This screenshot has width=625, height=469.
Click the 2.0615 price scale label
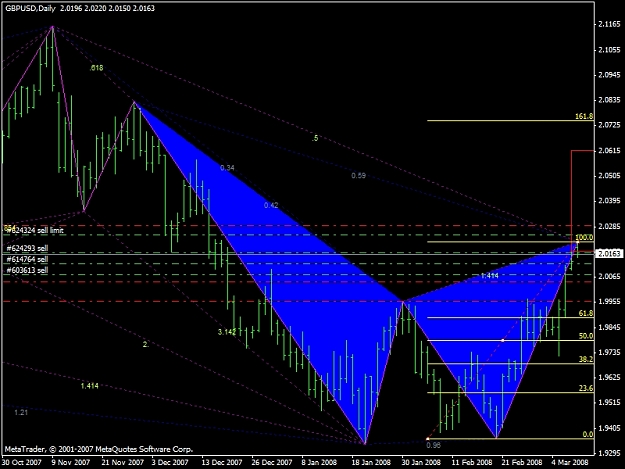[609, 151]
